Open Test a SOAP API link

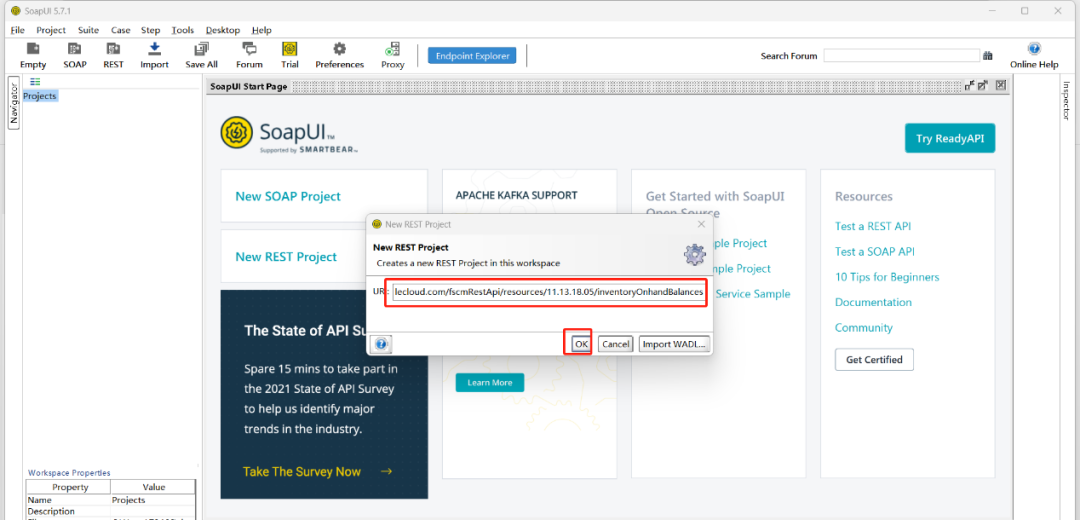tap(875, 251)
